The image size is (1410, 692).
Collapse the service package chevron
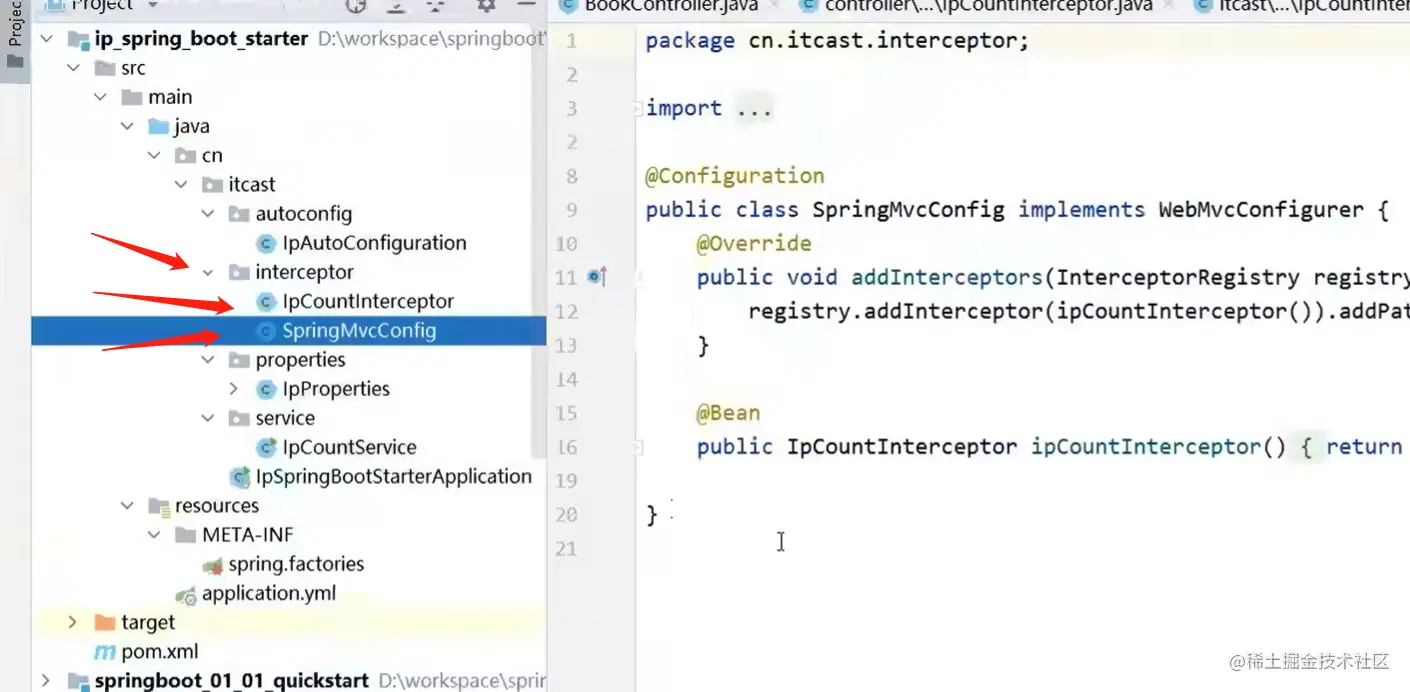[208, 418]
